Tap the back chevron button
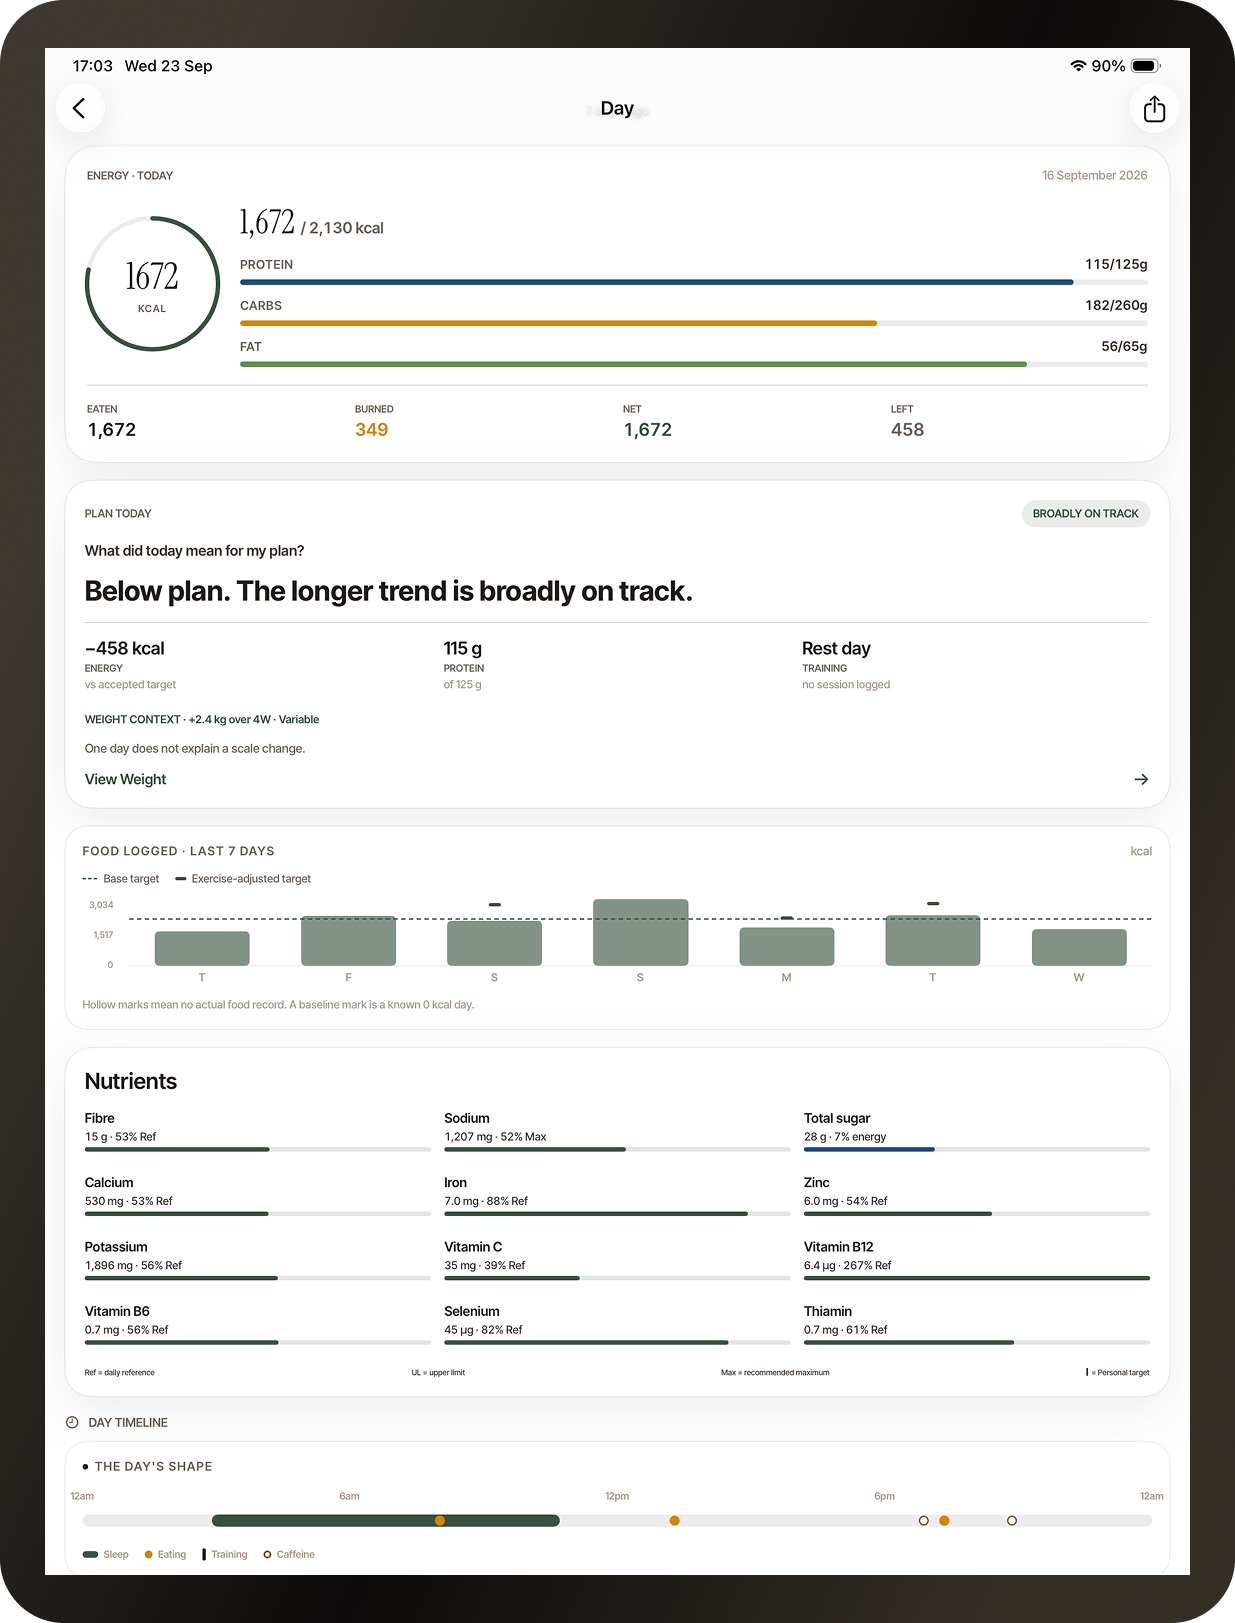1235x1623 pixels. (x=80, y=108)
